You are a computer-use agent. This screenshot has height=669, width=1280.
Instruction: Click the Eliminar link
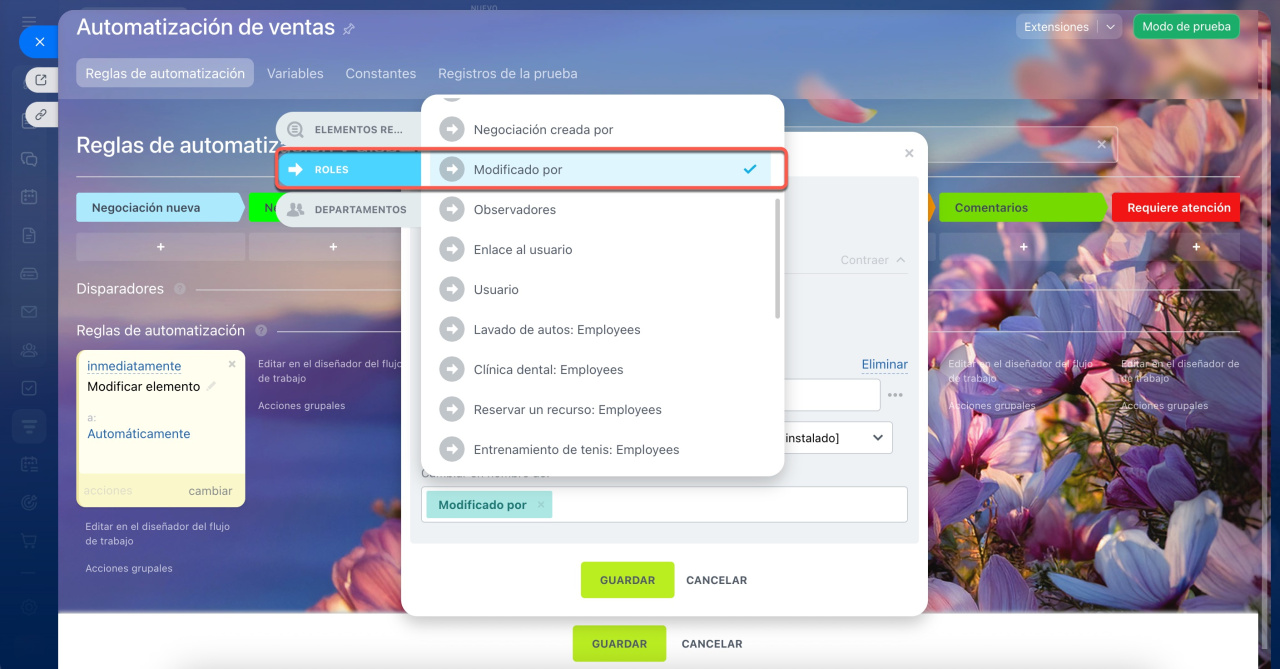click(x=885, y=364)
